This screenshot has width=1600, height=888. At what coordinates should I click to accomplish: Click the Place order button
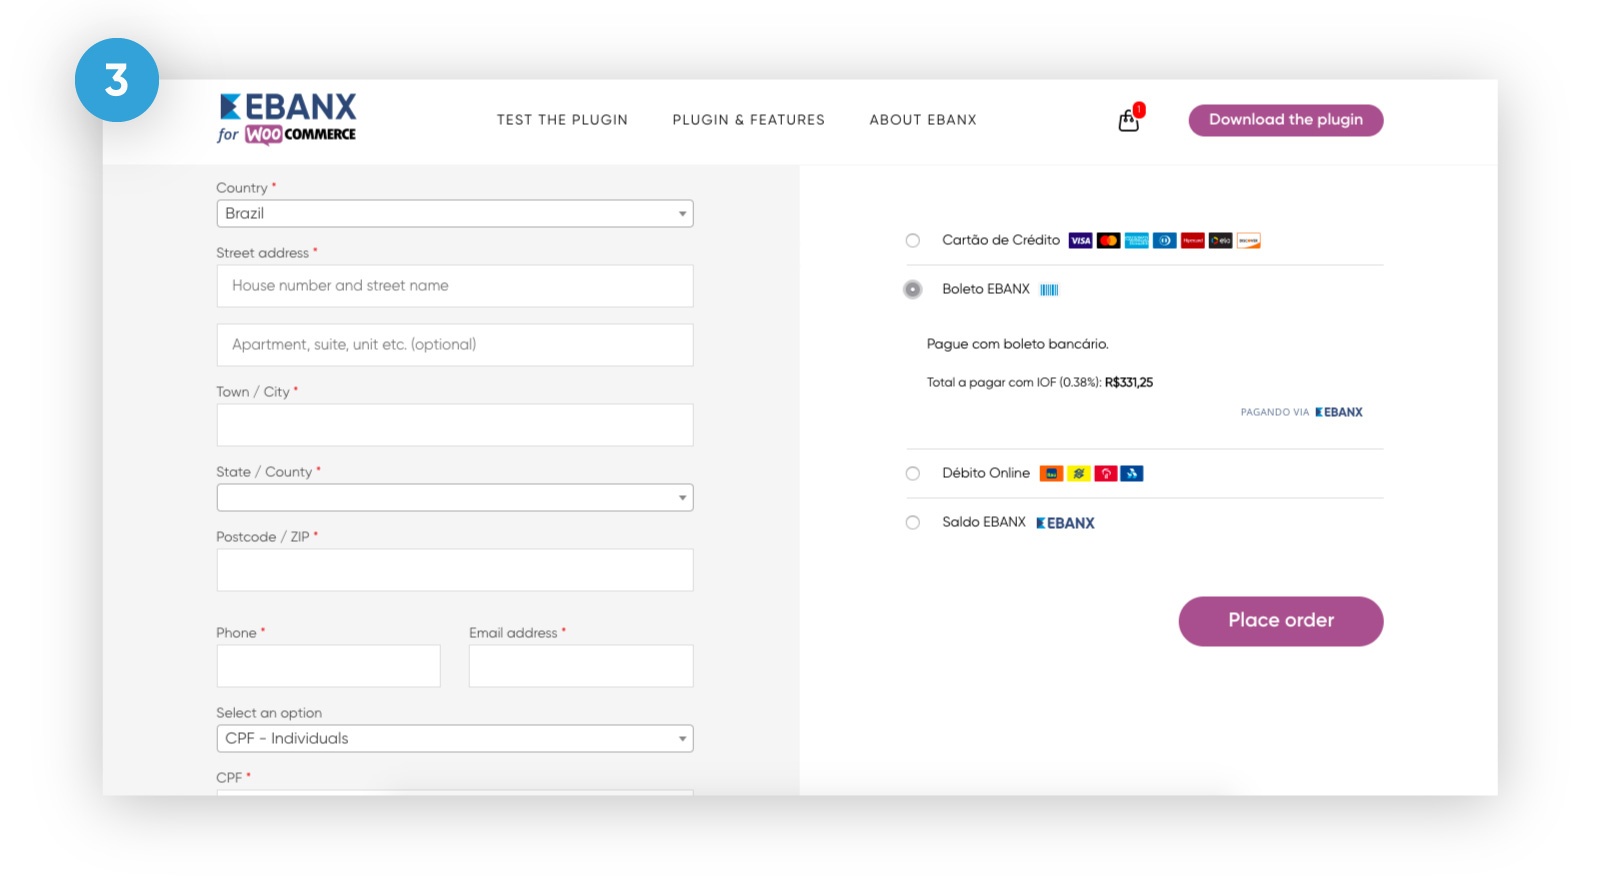(1281, 621)
